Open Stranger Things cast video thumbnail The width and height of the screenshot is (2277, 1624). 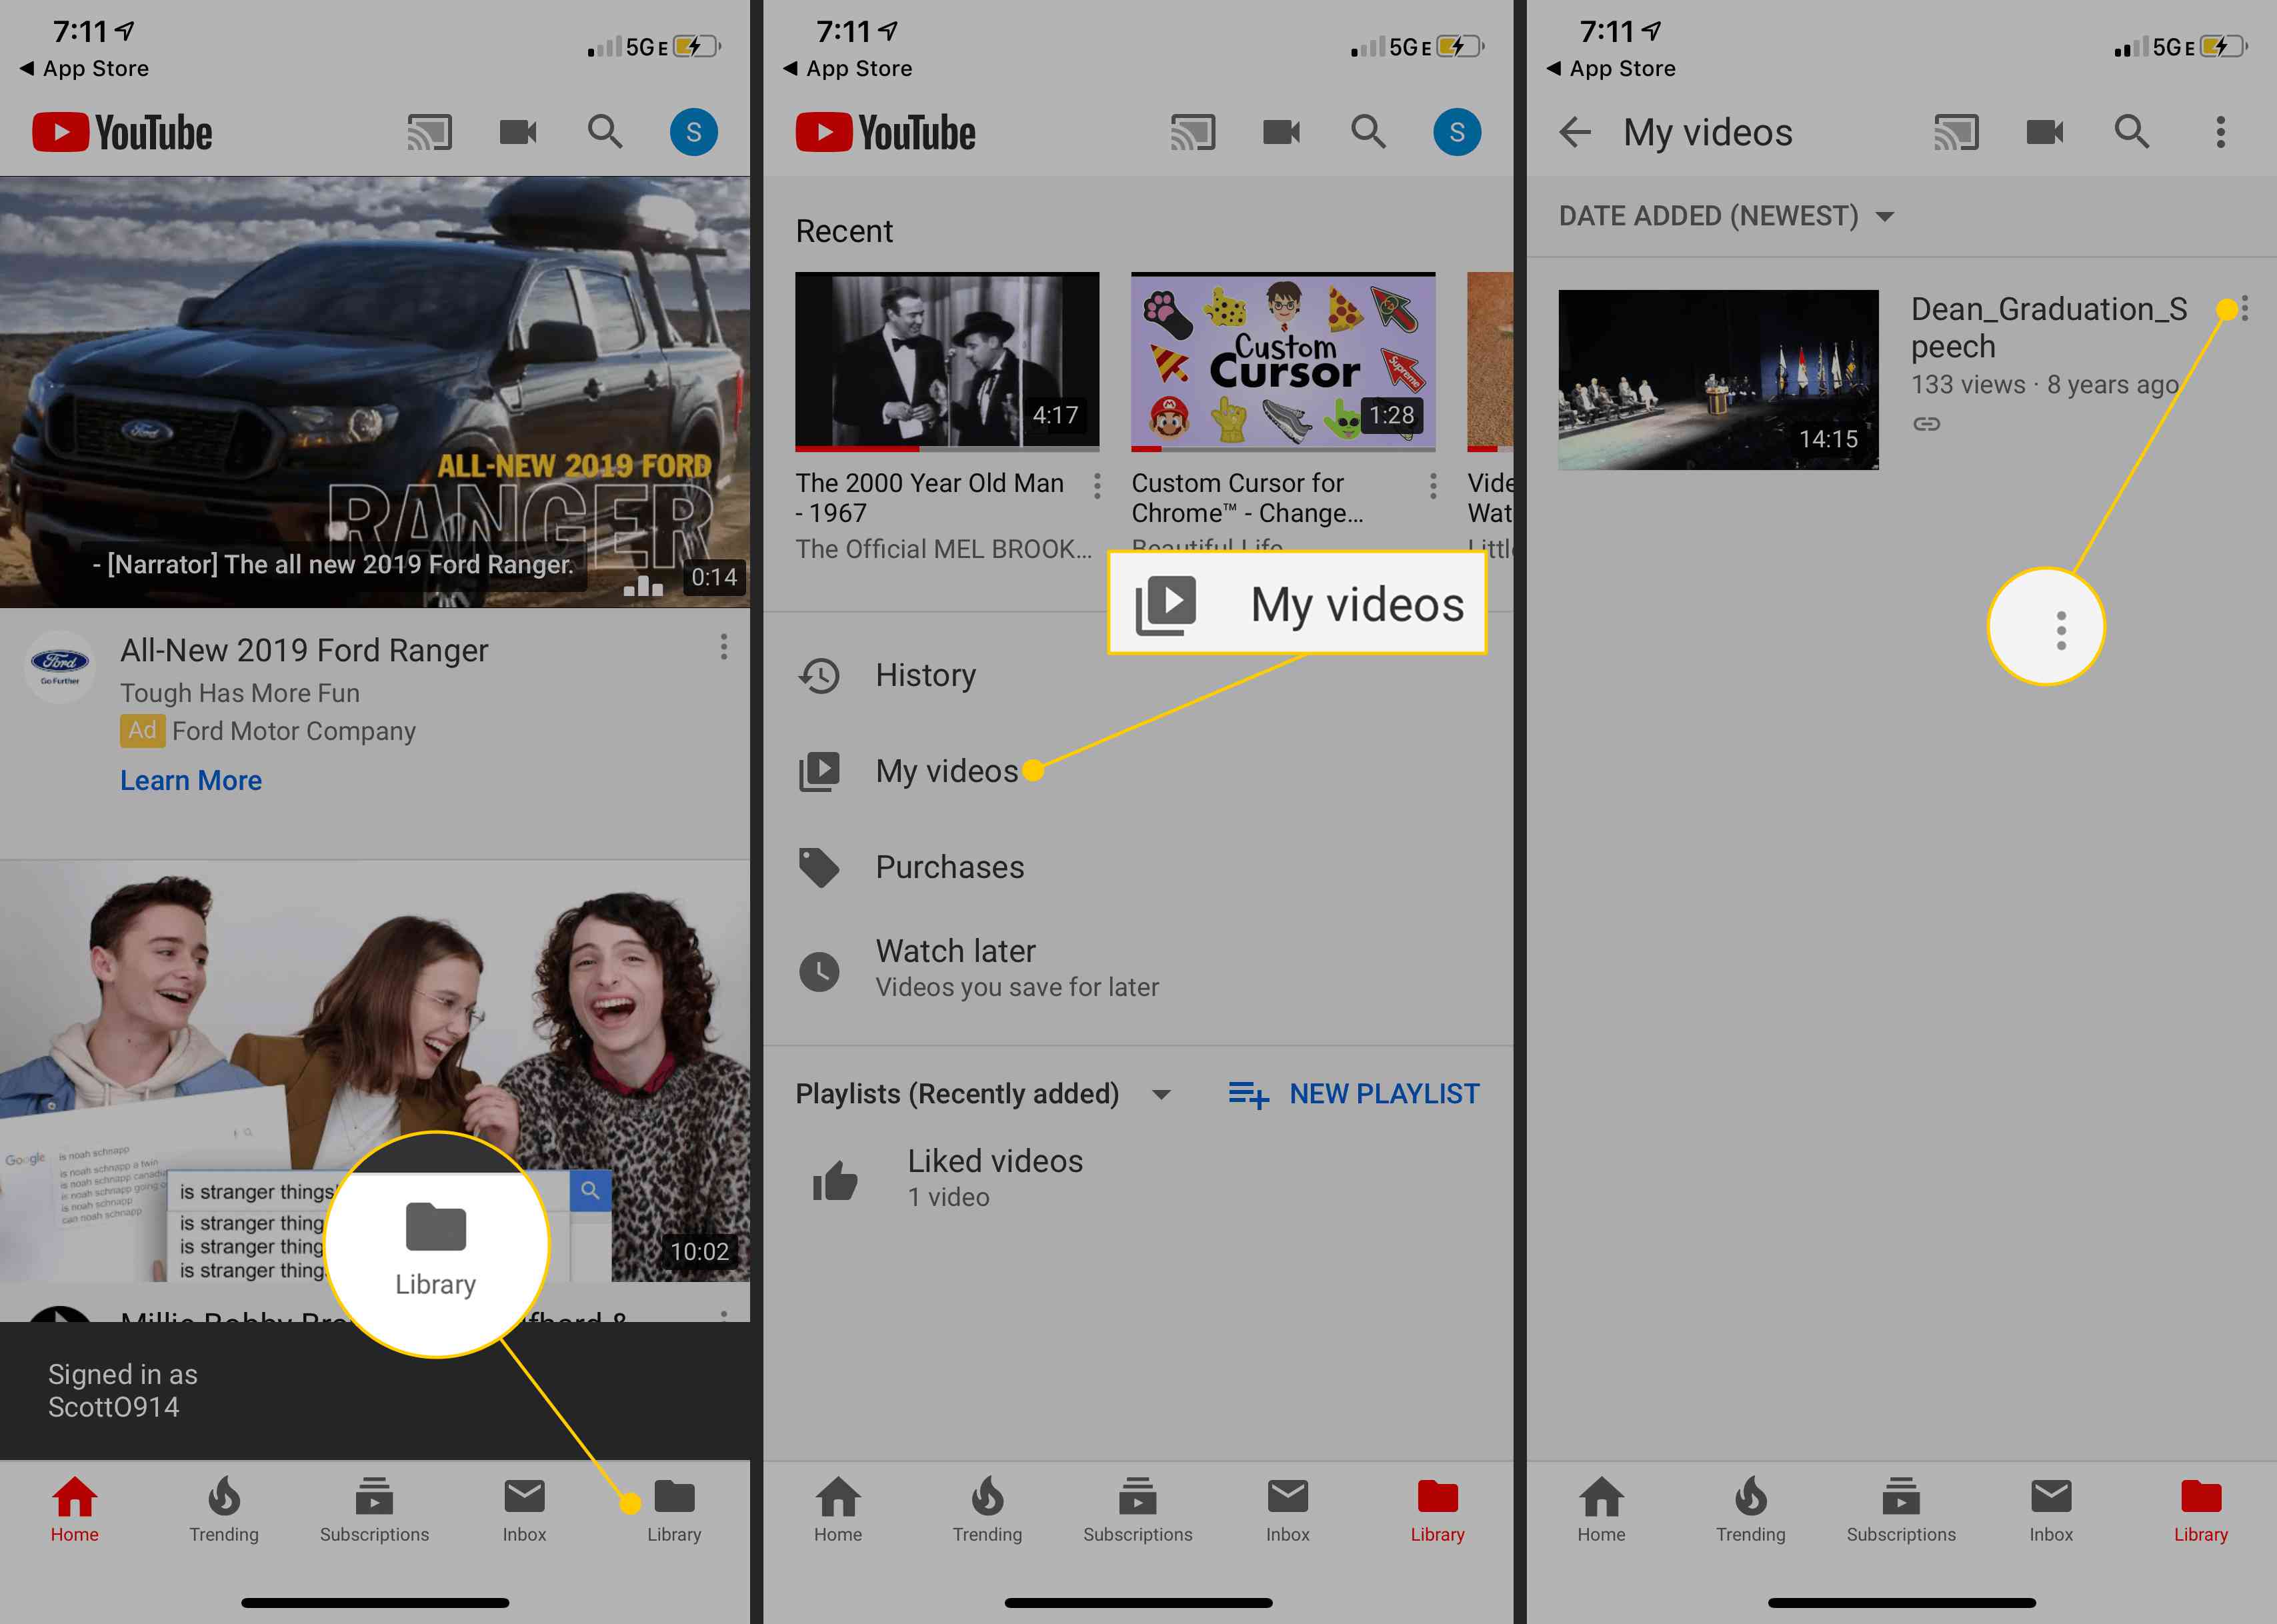point(375,1071)
